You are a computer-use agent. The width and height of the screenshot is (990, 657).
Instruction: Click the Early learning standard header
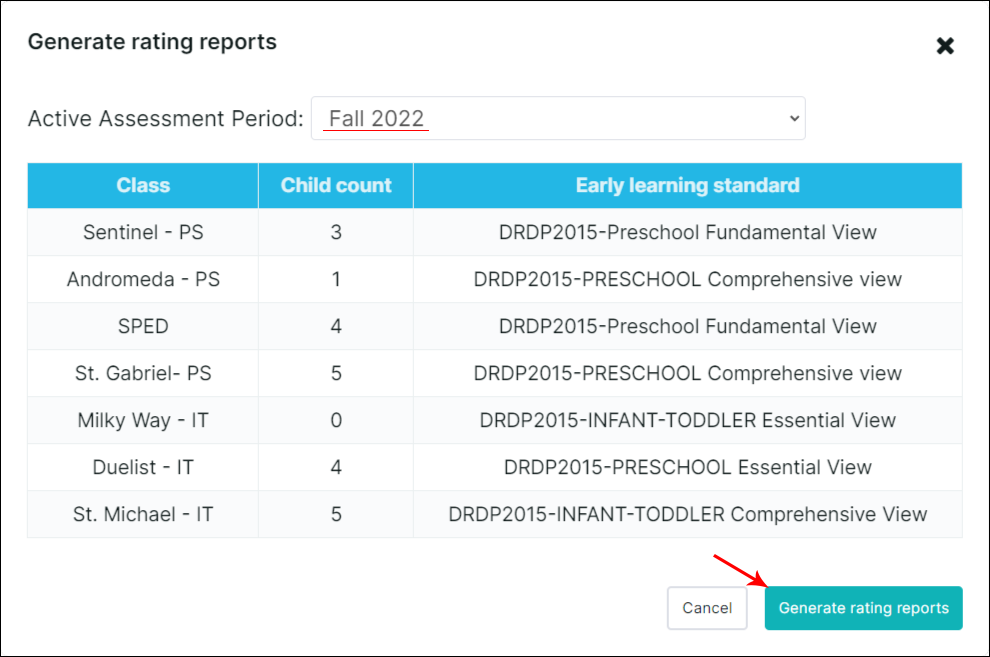pyautogui.click(x=687, y=185)
